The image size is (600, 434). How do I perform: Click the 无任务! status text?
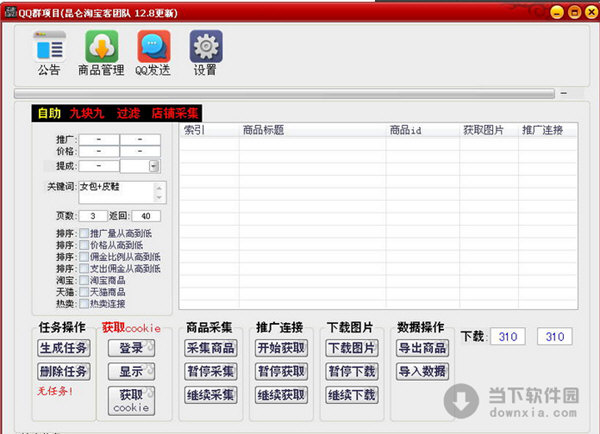pos(55,391)
